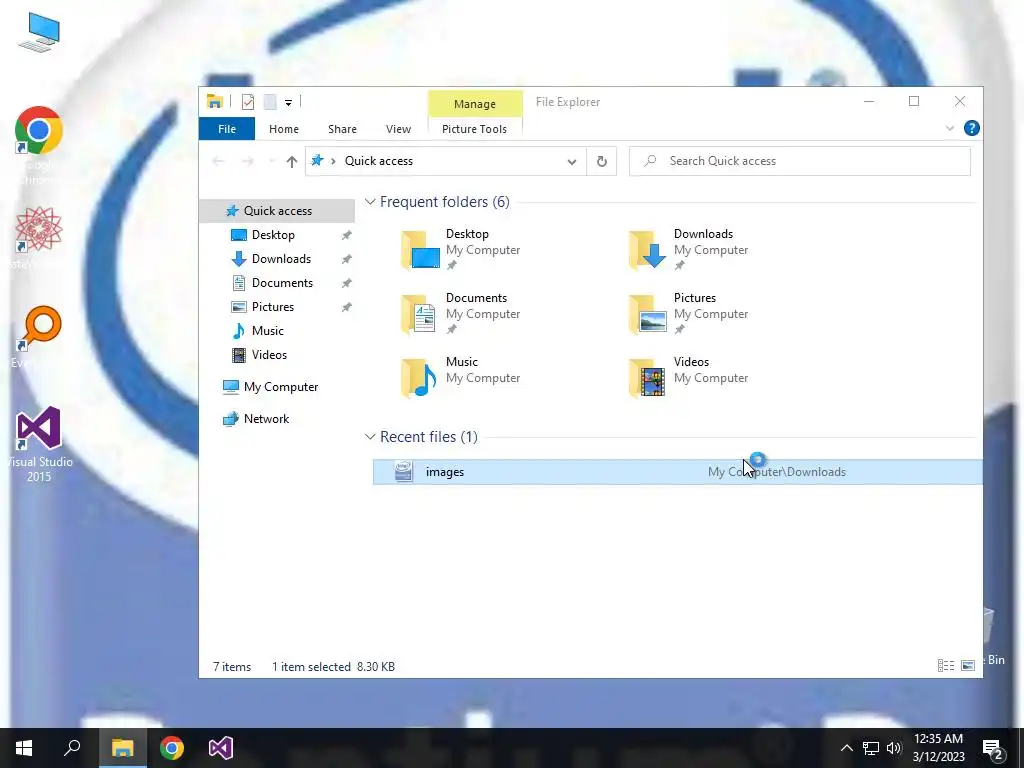
Task: Click the 7 items status text
Action: click(232, 667)
